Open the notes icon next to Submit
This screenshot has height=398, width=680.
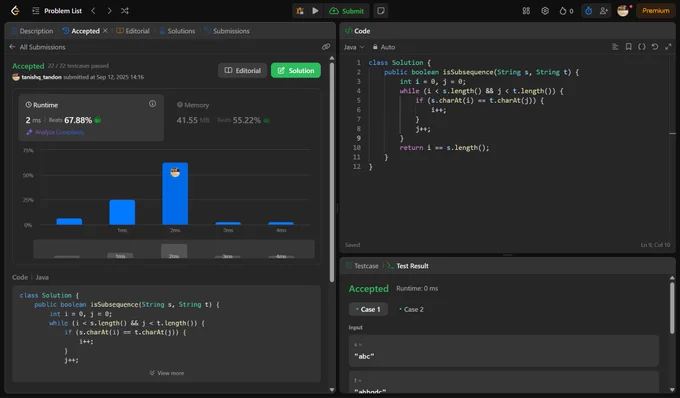381,11
